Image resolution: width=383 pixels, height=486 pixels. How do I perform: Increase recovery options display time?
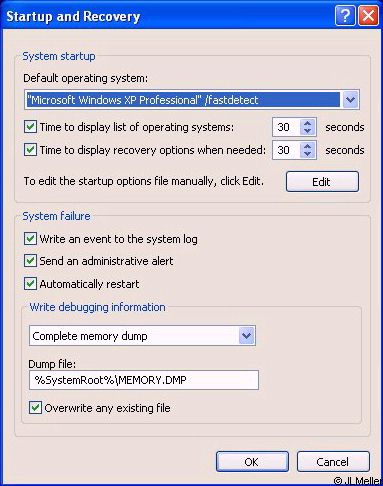[307, 146]
